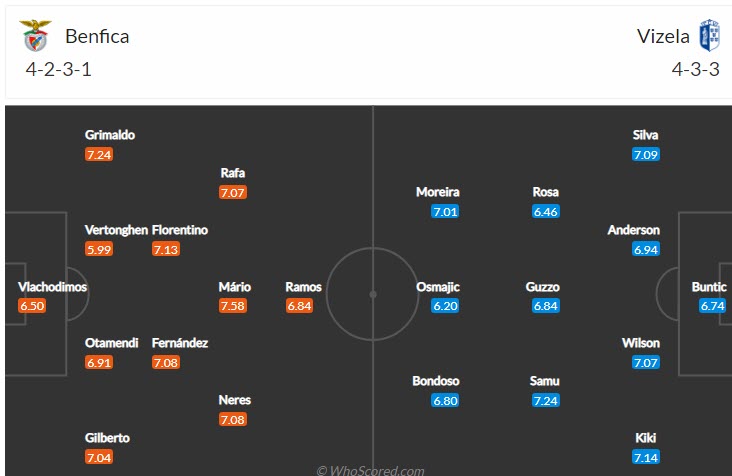The height and width of the screenshot is (476, 732).
Task: Click Vertonghen's 5.99 rating badge
Action: pyautogui.click(x=99, y=249)
